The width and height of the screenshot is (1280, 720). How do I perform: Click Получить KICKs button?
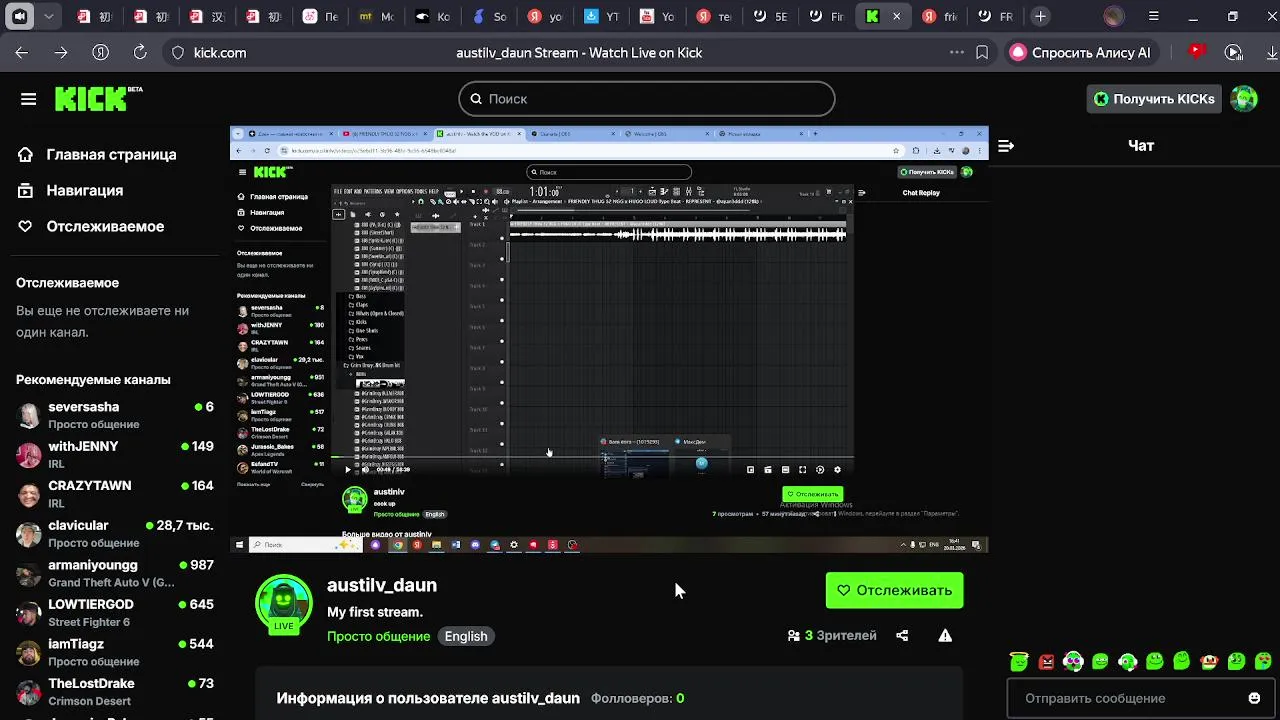(1154, 99)
